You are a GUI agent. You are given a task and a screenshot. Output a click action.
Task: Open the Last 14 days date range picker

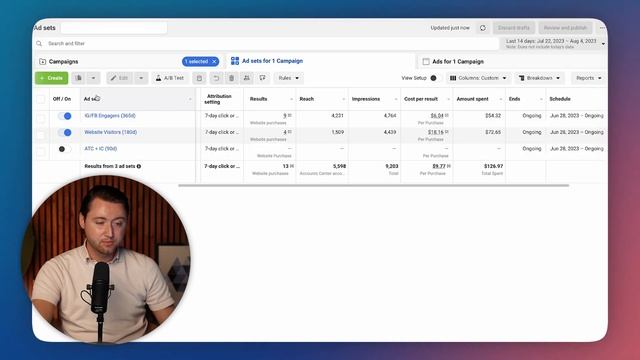tap(554, 43)
